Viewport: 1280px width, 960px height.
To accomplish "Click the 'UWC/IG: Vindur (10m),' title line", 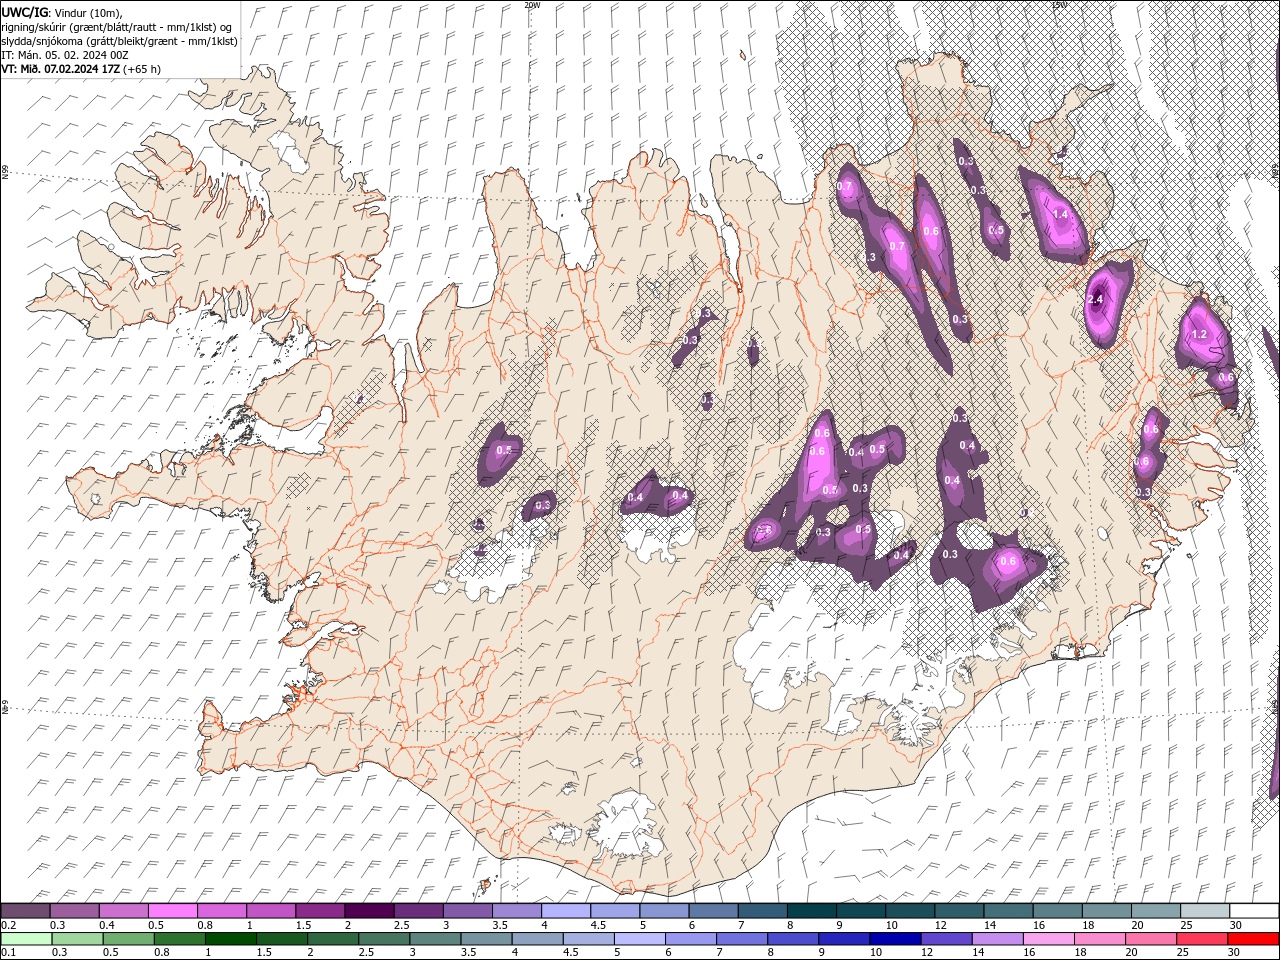I will pyautogui.click(x=61, y=12).
